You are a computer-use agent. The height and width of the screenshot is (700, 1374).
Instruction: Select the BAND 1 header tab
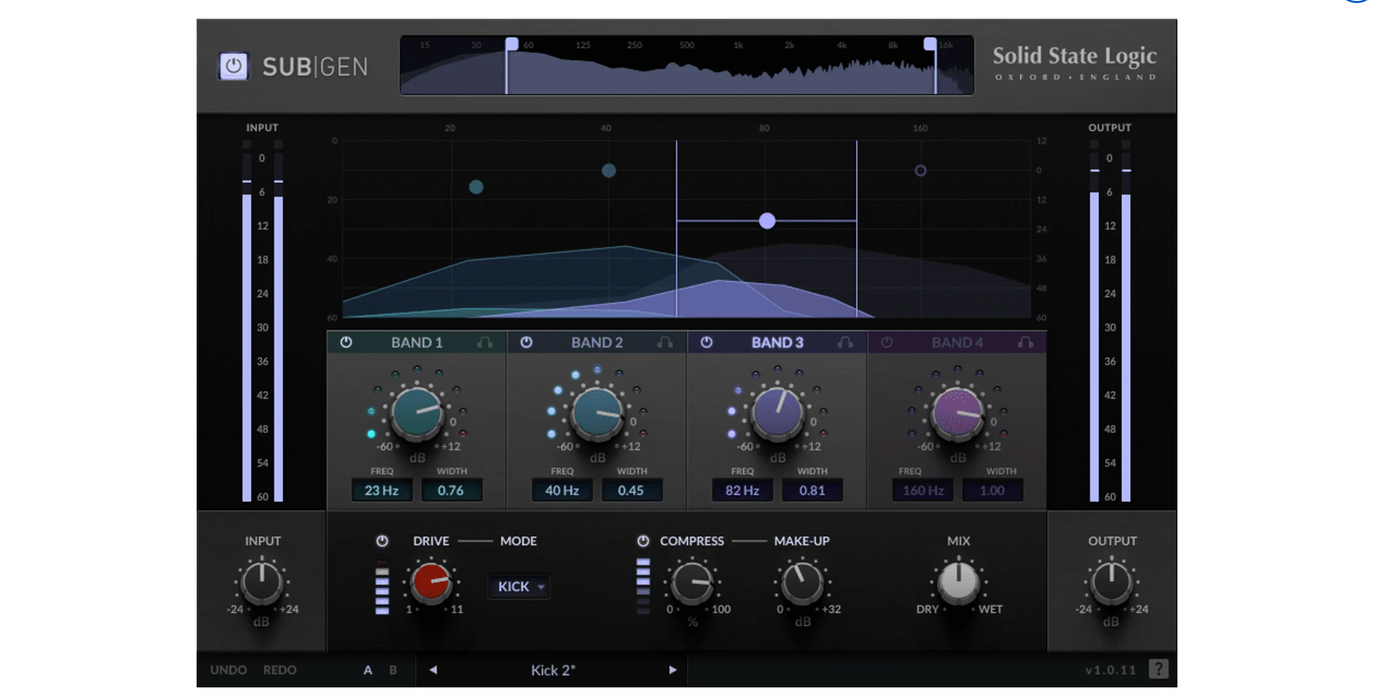click(417, 342)
